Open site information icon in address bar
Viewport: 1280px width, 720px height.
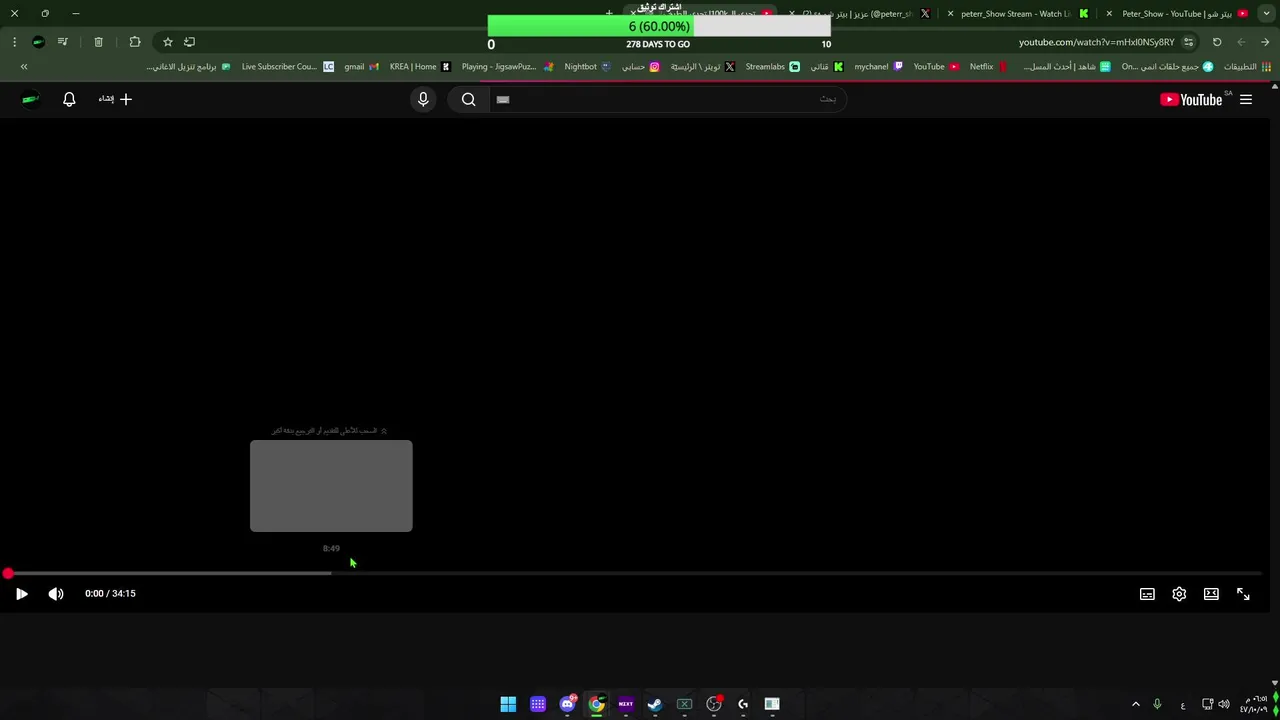click(1188, 42)
